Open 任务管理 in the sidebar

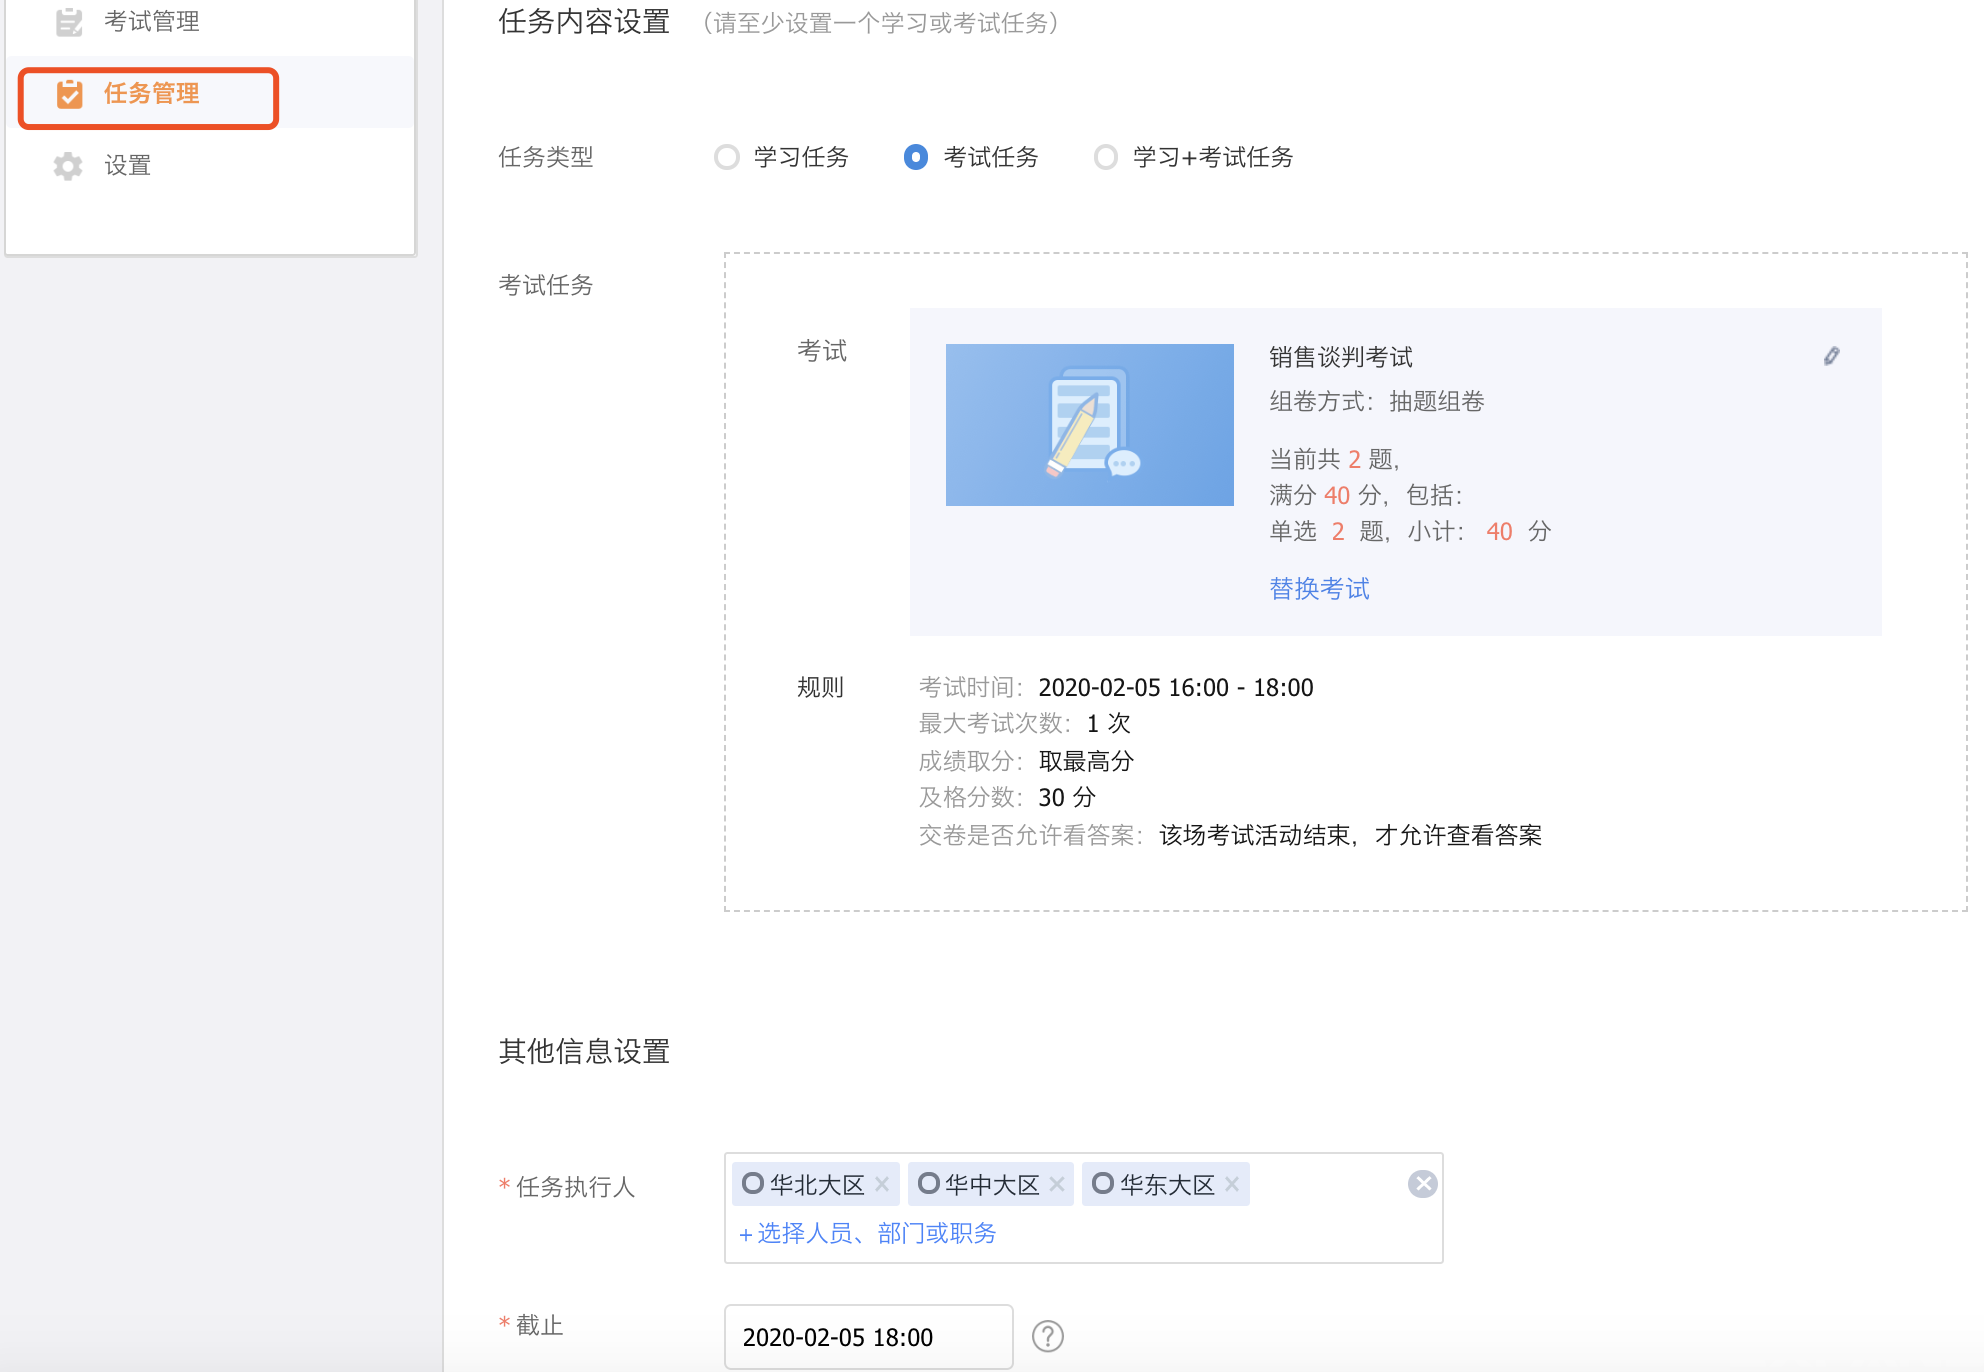[152, 94]
